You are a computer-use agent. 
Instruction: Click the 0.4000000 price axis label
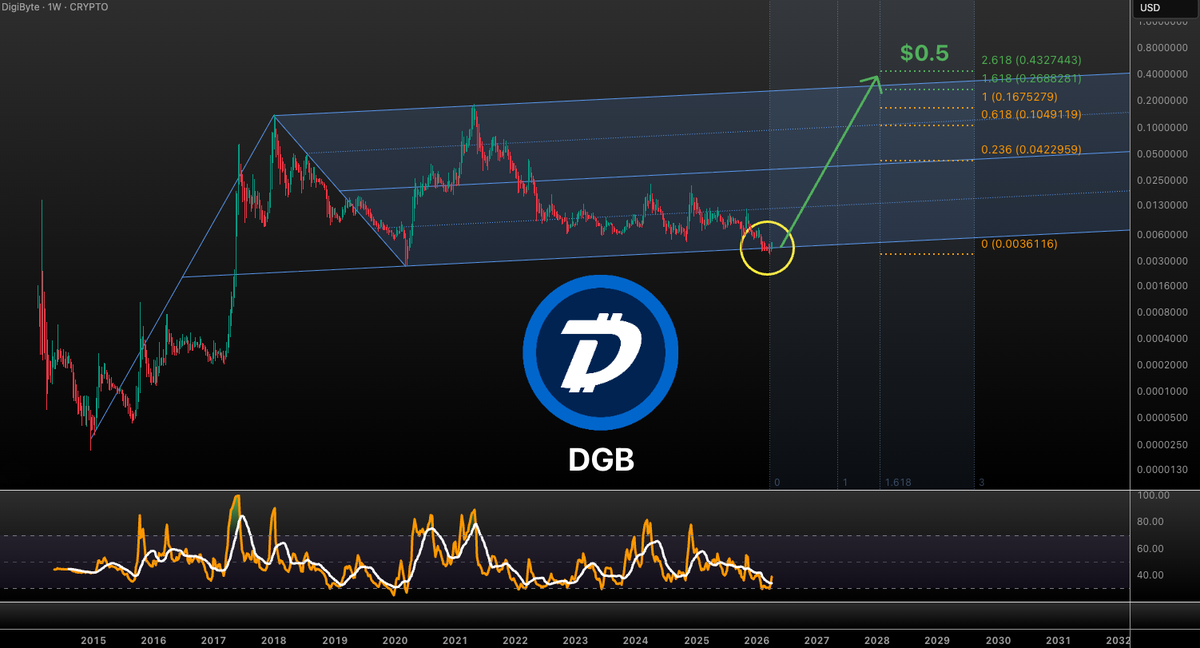coord(1161,74)
